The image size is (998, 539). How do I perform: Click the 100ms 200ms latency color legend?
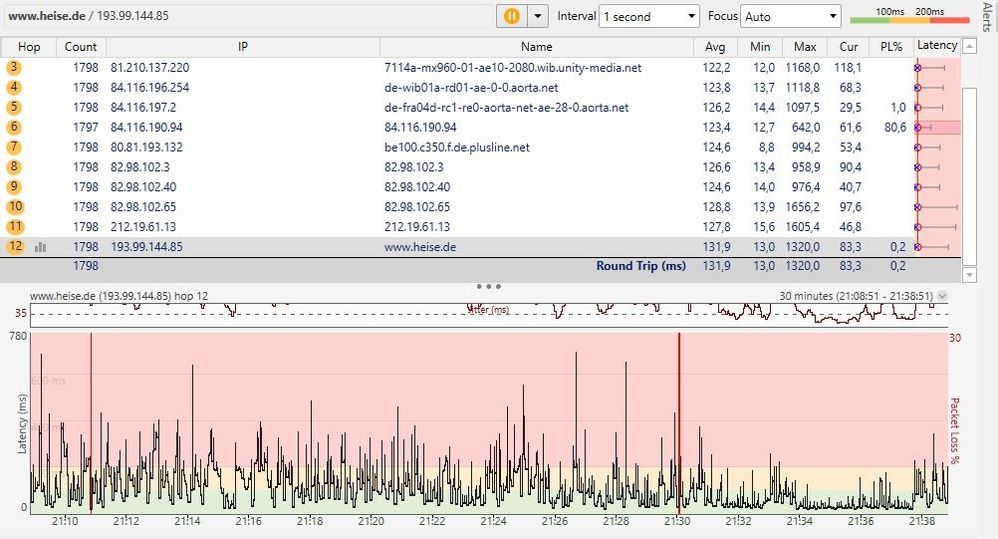point(910,15)
